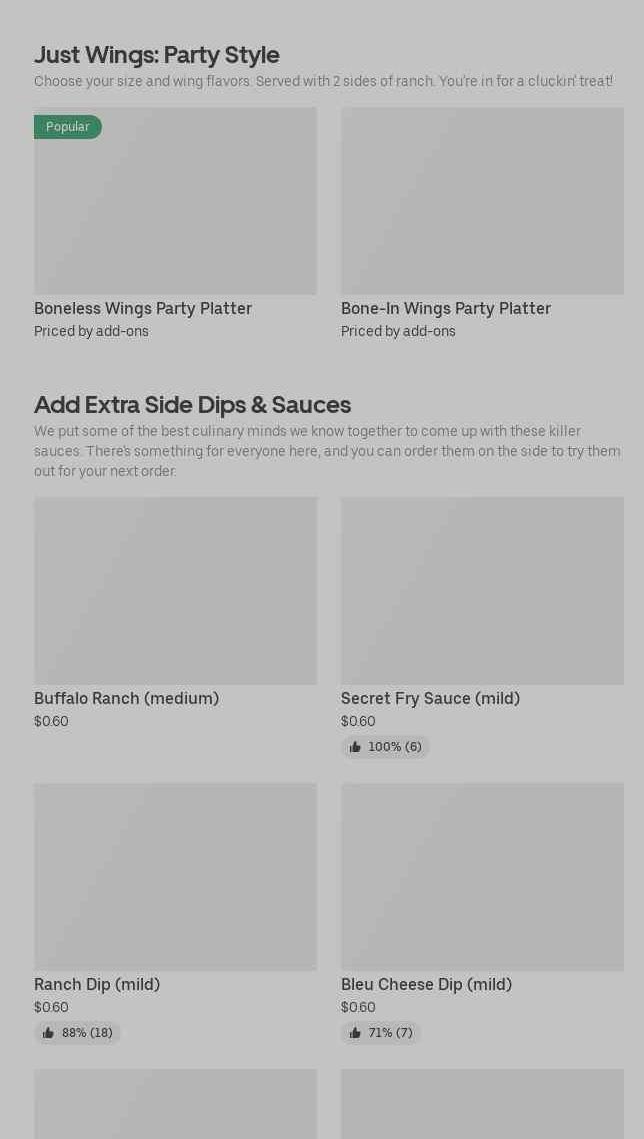
Task: Choose the Buffalo Ranch (medium) item name
Action: tap(126, 699)
